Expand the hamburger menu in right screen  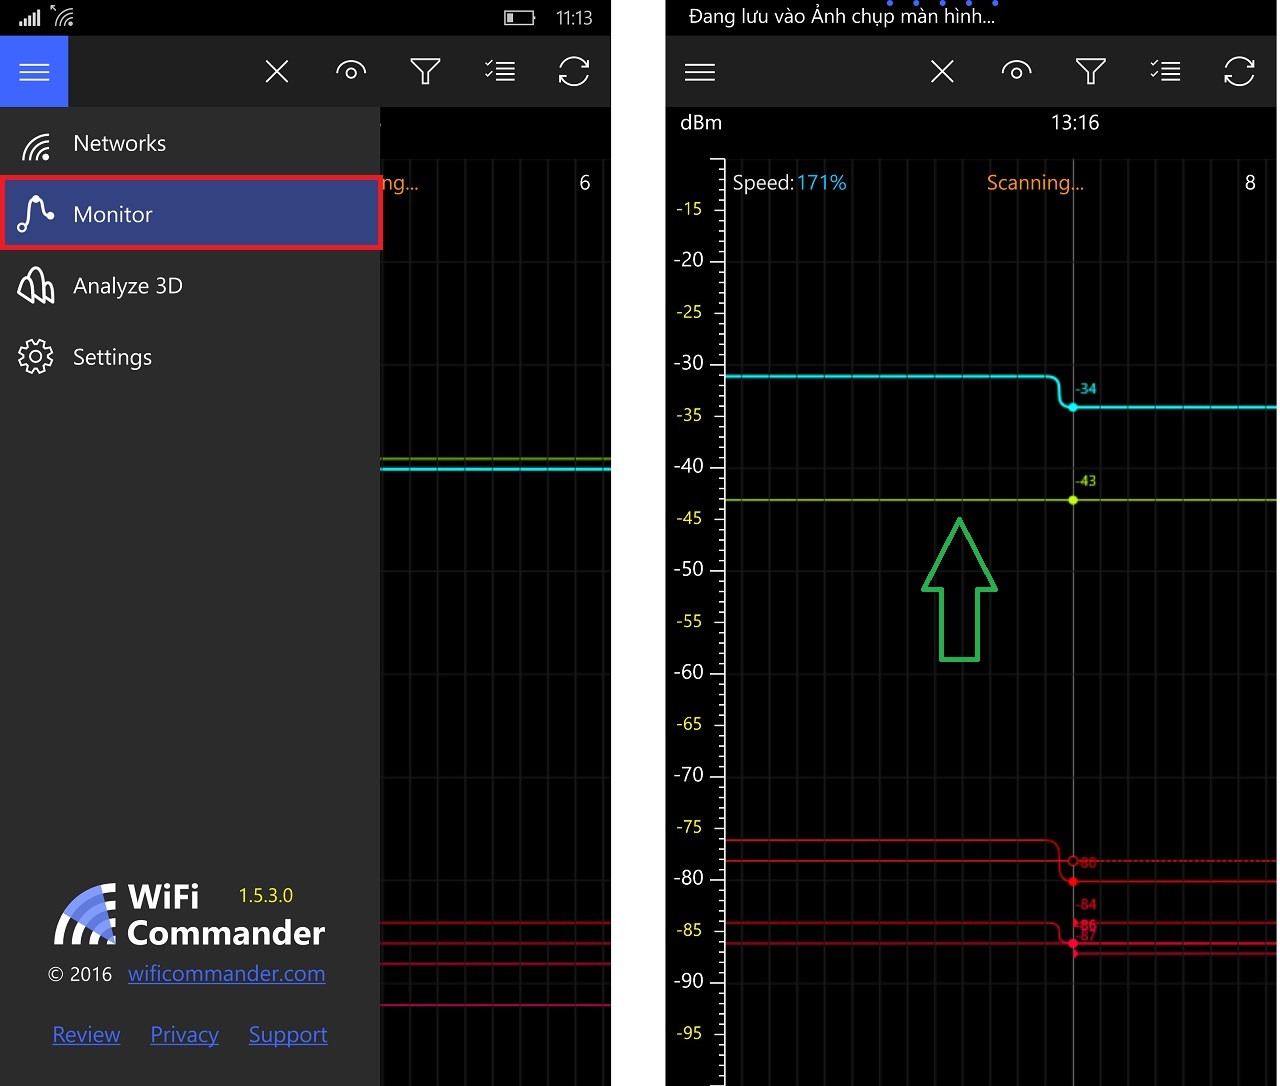click(x=699, y=72)
